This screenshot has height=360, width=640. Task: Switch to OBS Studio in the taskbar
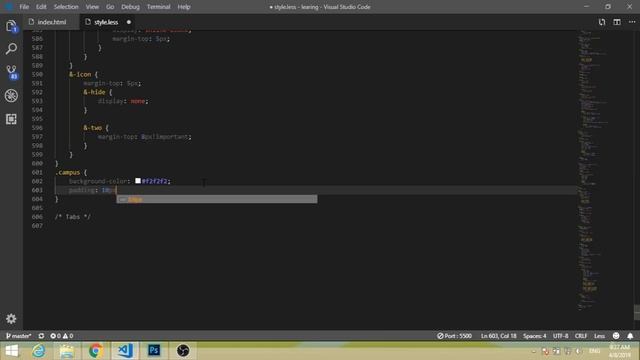(183, 351)
